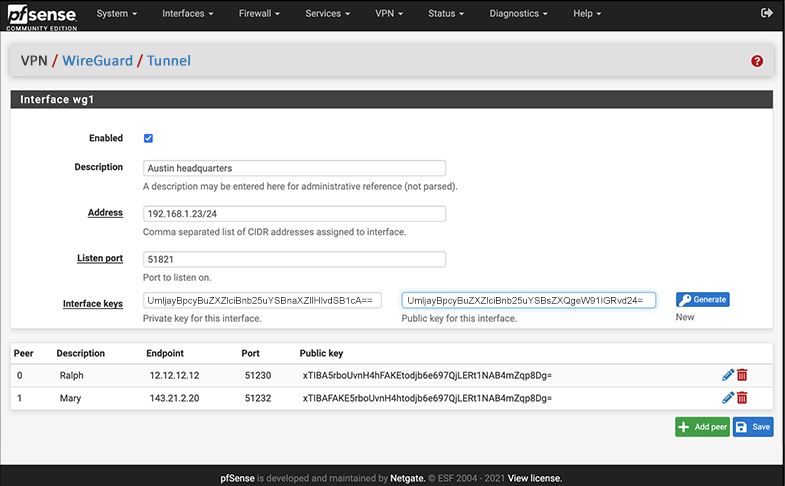The width and height of the screenshot is (785, 486).
Task: Edit the Ralph peer with pencil icon
Action: coord(728,375)
